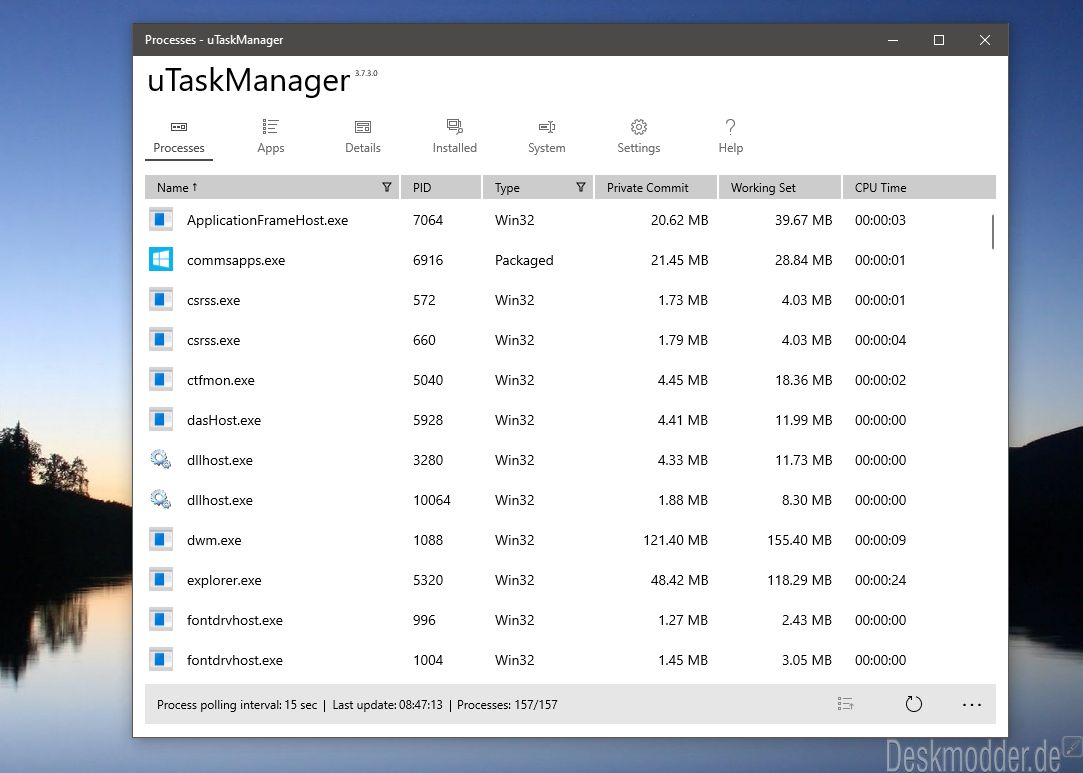Open the Help tab
1083x773 pixels.
(730, 137)
